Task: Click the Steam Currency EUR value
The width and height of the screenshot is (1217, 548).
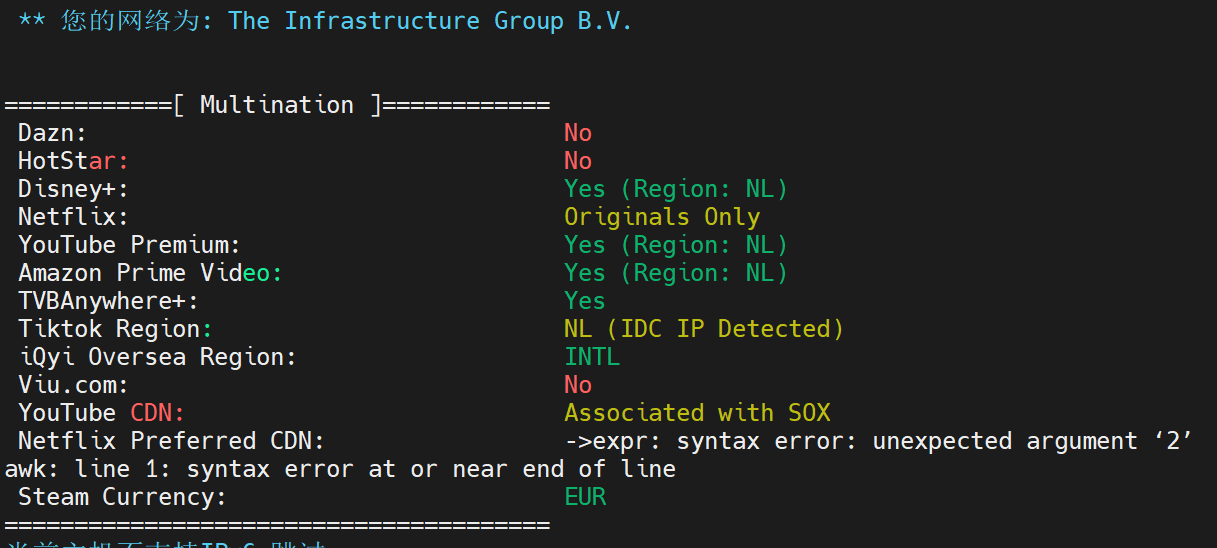Action: [x=585, y=497]
